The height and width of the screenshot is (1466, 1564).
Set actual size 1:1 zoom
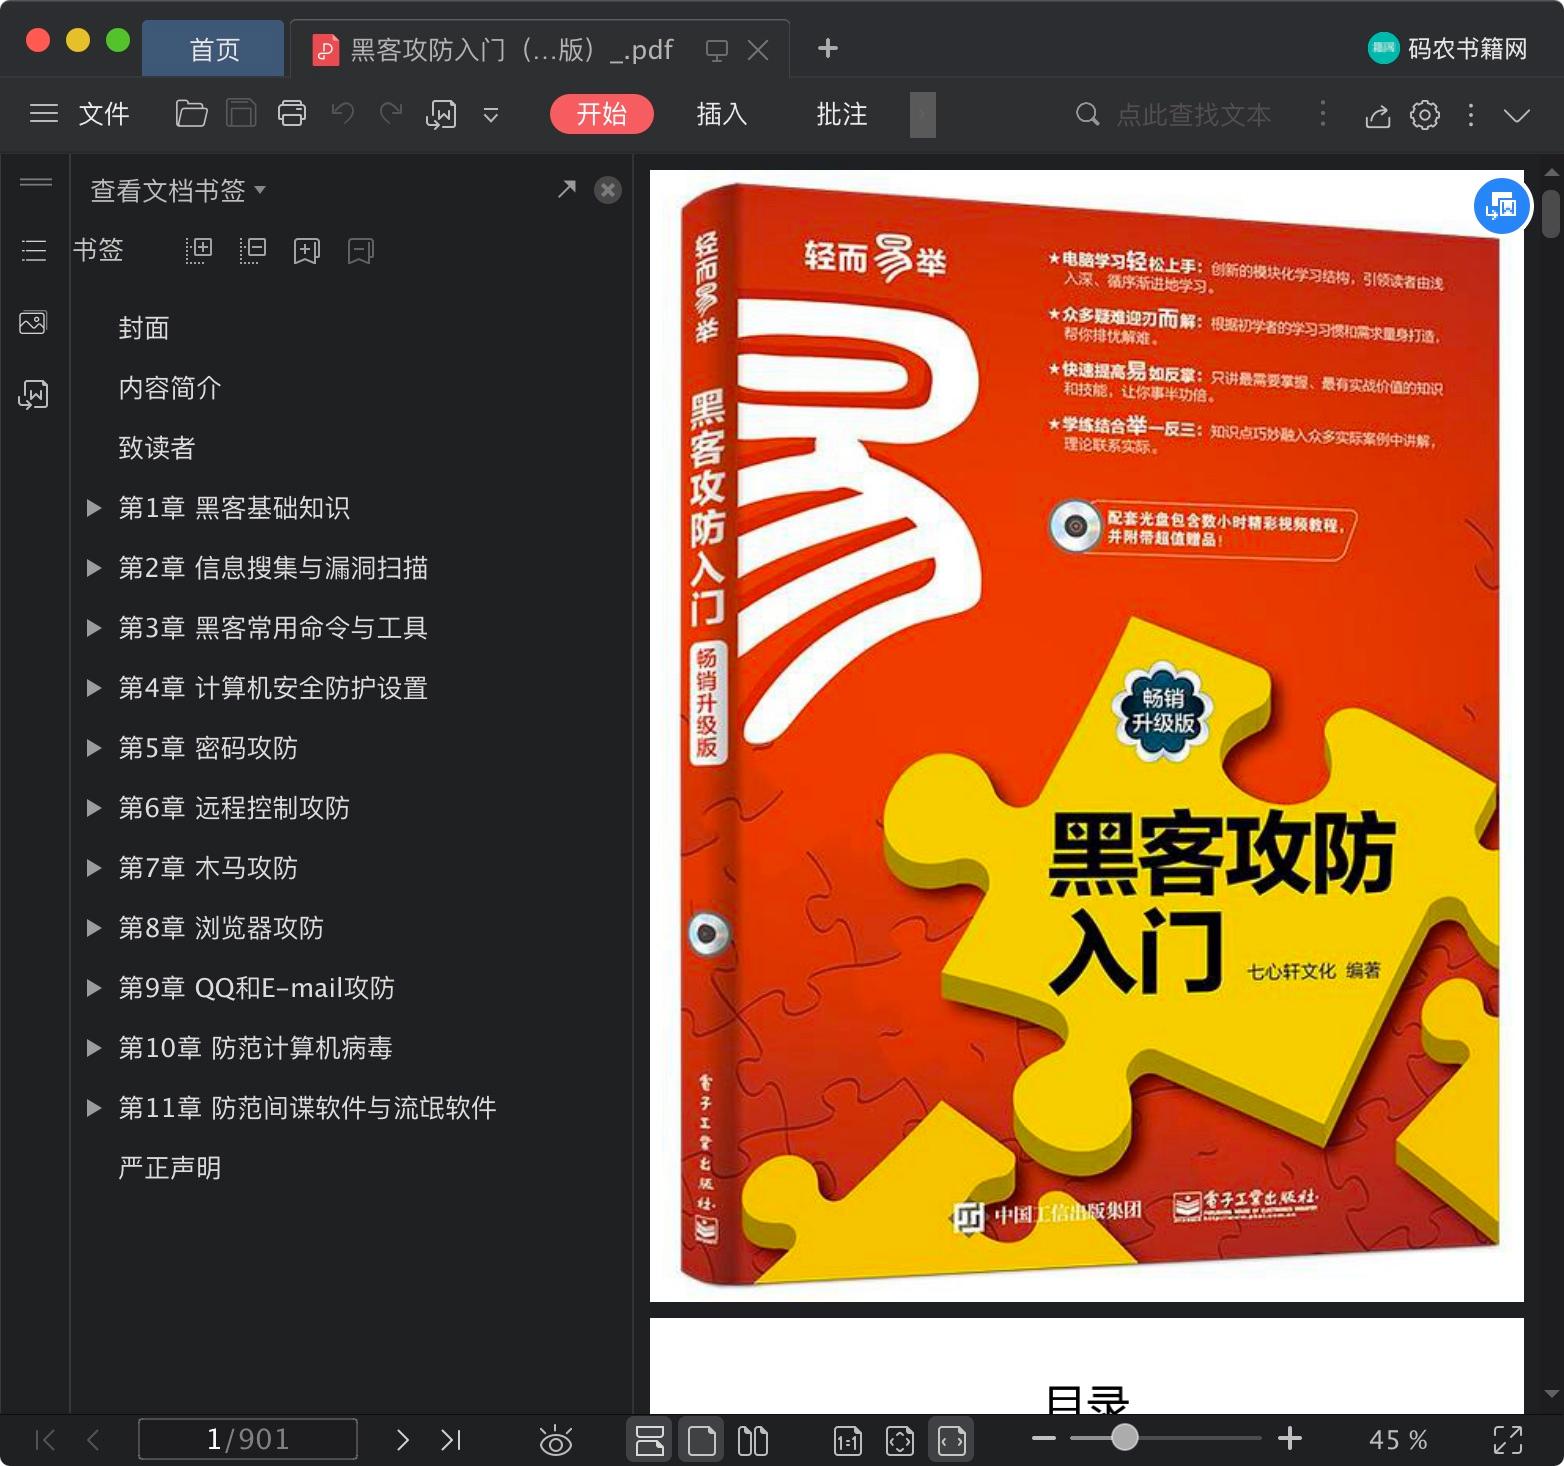[x=848, y=1440]
